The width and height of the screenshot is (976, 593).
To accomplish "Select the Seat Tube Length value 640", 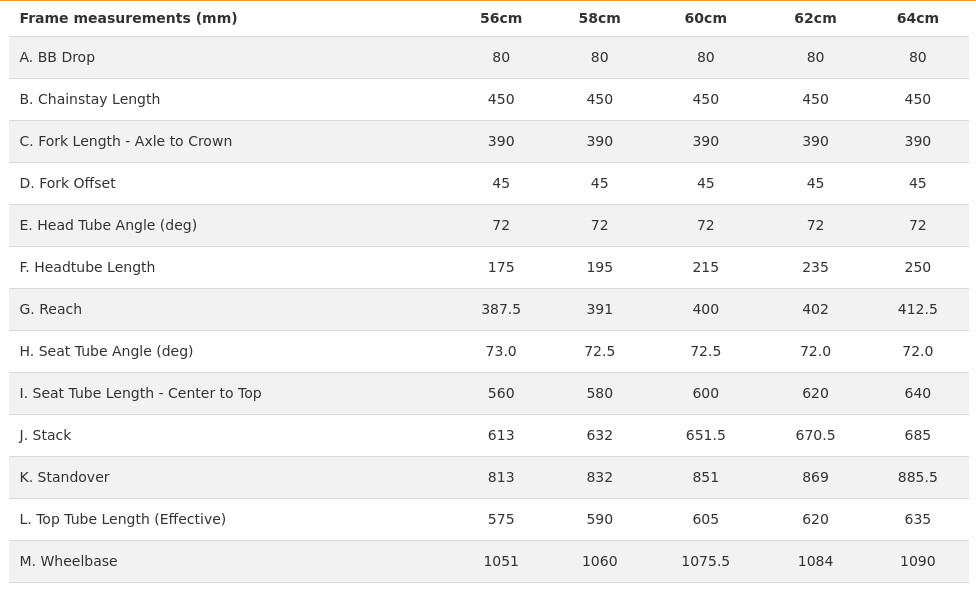I will click(917, 393).
